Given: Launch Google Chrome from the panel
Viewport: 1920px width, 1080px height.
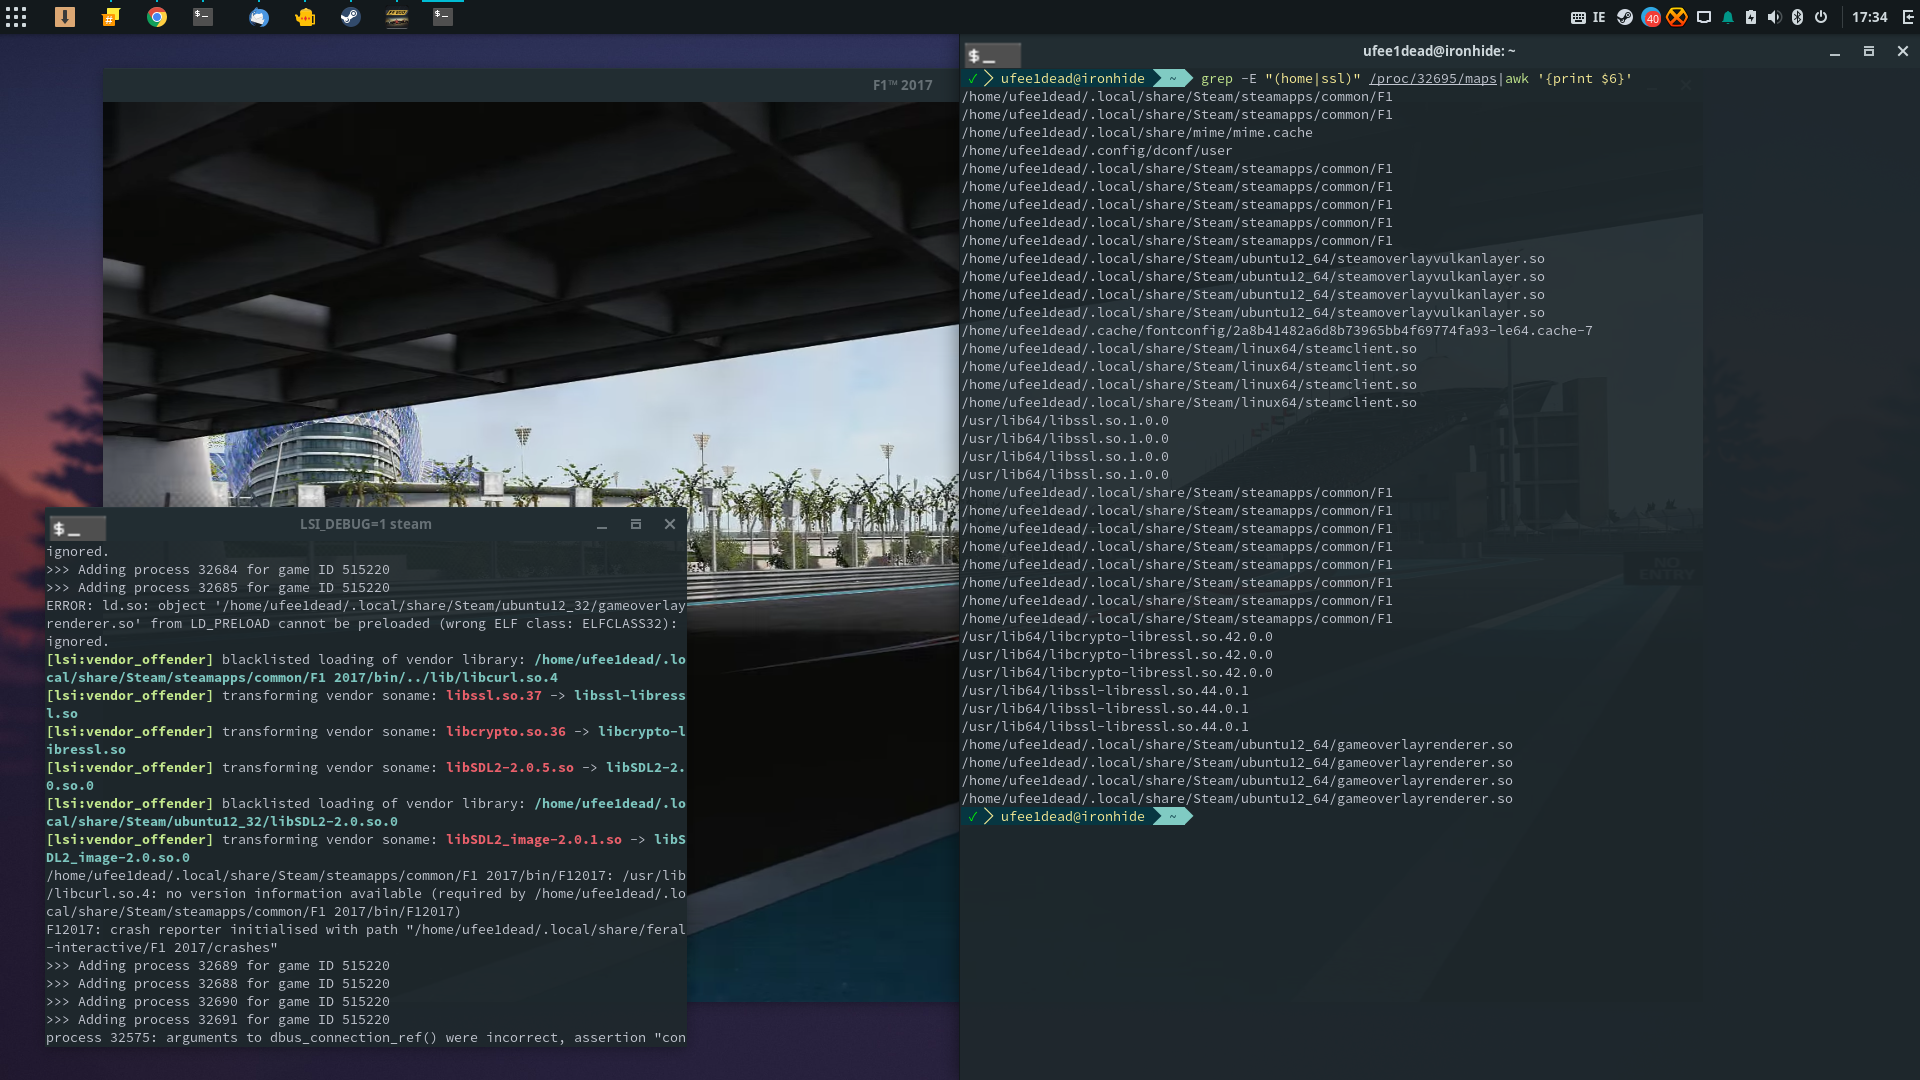Looking at the screenshot, I should (x=157, y=17).
